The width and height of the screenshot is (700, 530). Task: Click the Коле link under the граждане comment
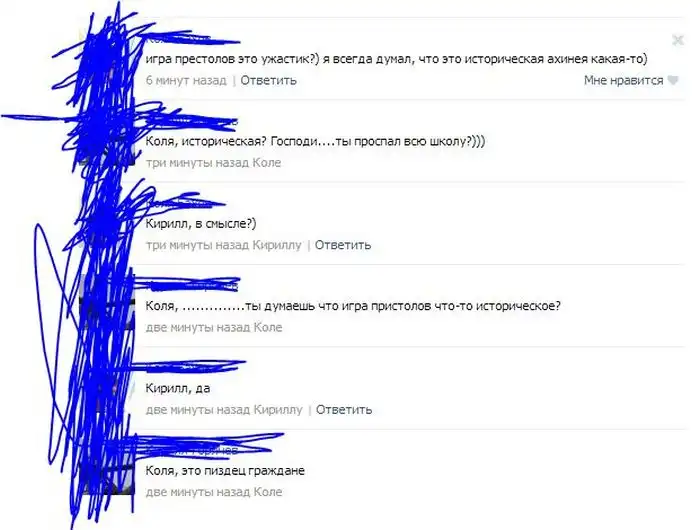click(x=268, y=492)
